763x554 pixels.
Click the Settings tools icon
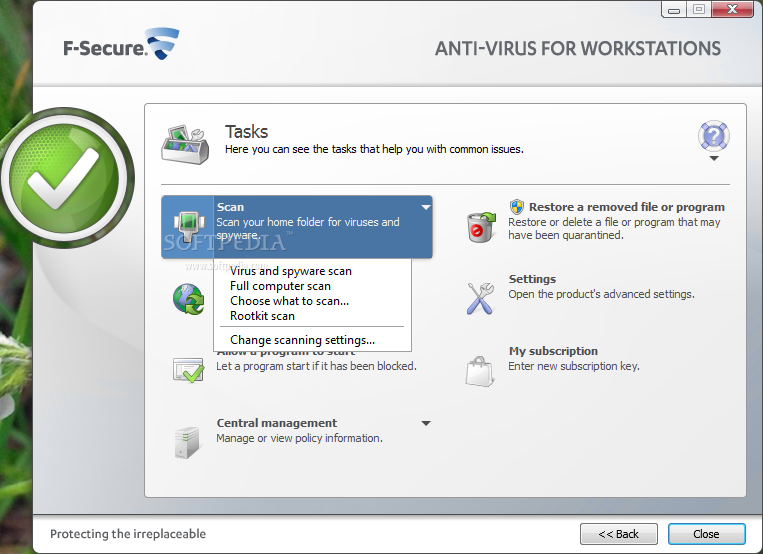click(x=480, y=298)
